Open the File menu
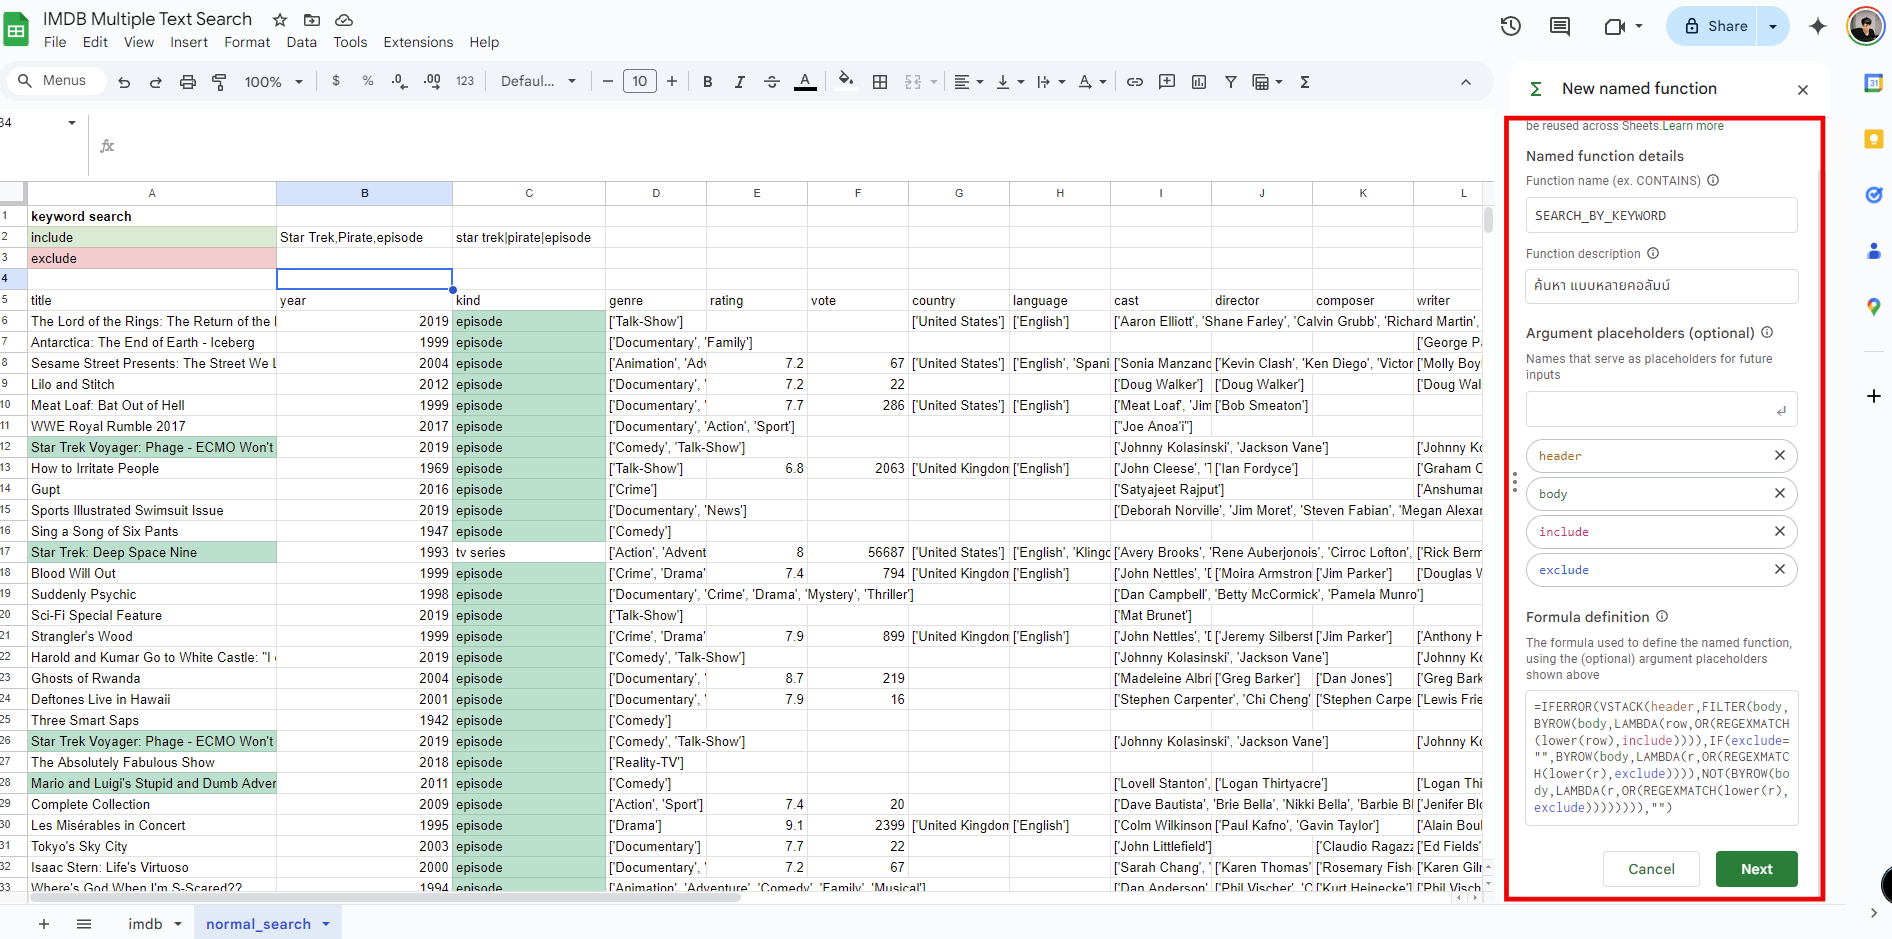This screenshot has height=939, width=1892. click(55, 42)
